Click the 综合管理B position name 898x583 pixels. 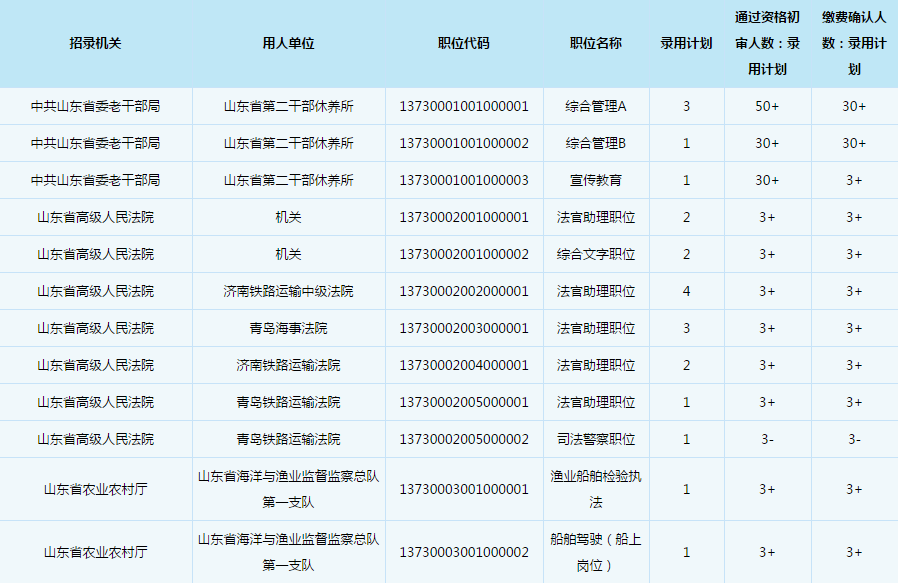596,143
